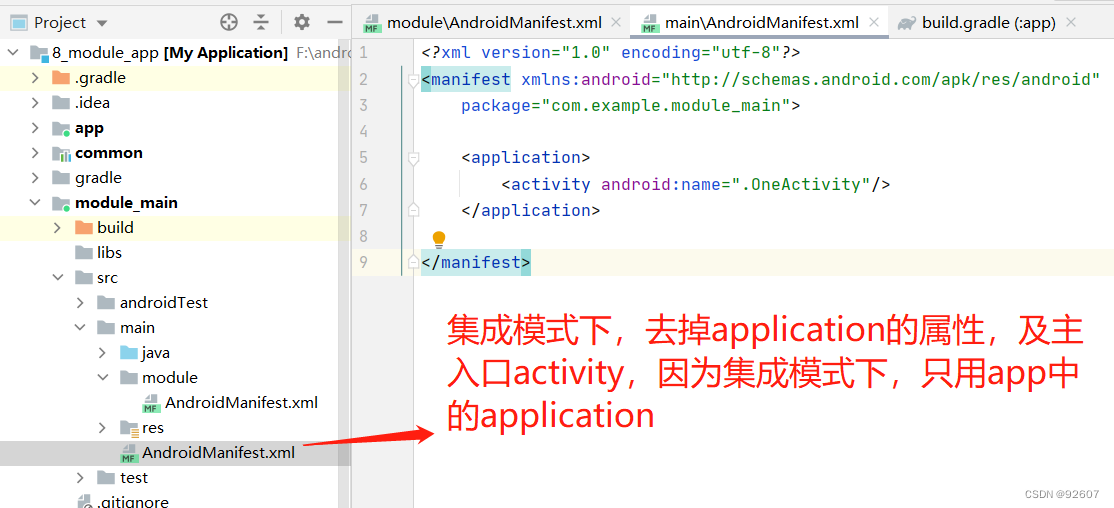Fold the application tag at line 5
This screenshot has height=508, width=1114.
point(413,158)
